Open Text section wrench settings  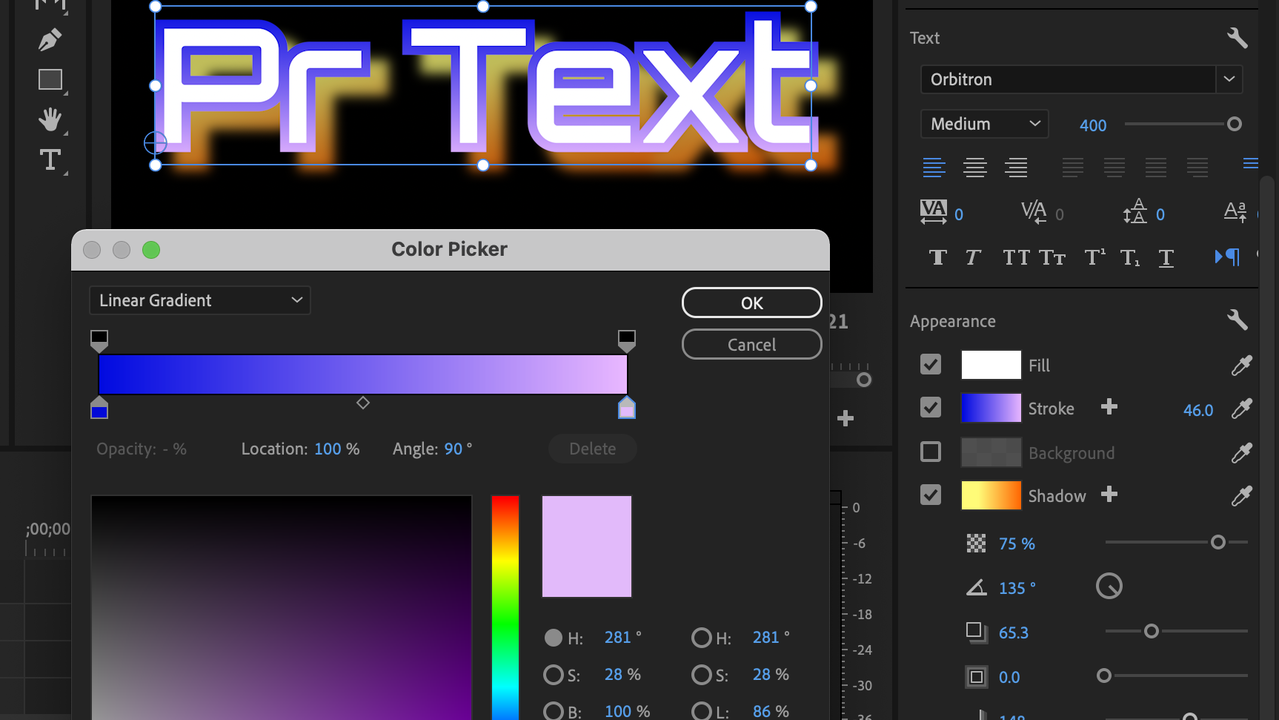pos(1237,38)
